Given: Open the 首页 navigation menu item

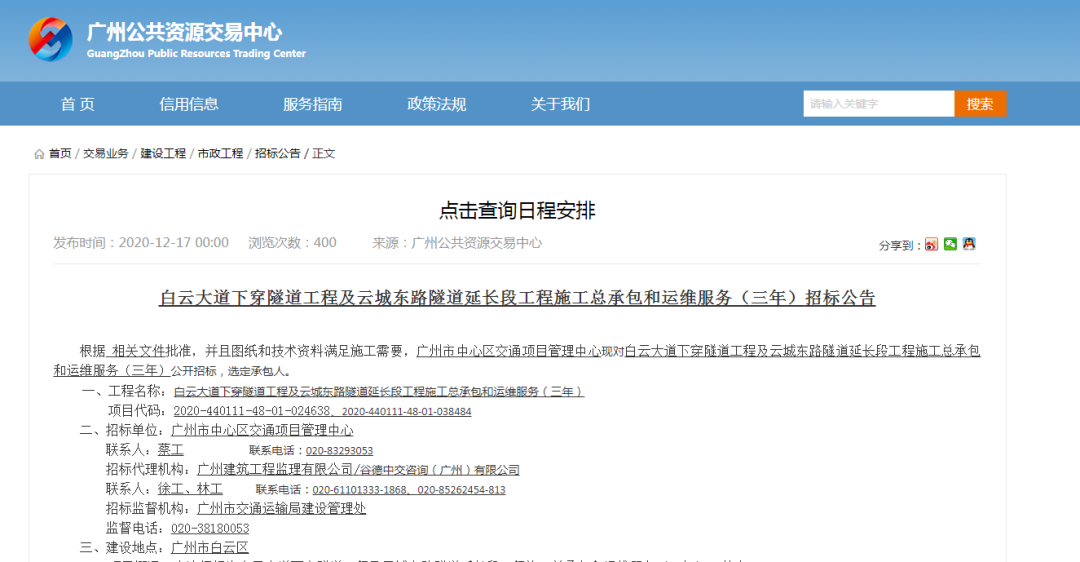Looking at the screenshot, I should coord(77,104).
